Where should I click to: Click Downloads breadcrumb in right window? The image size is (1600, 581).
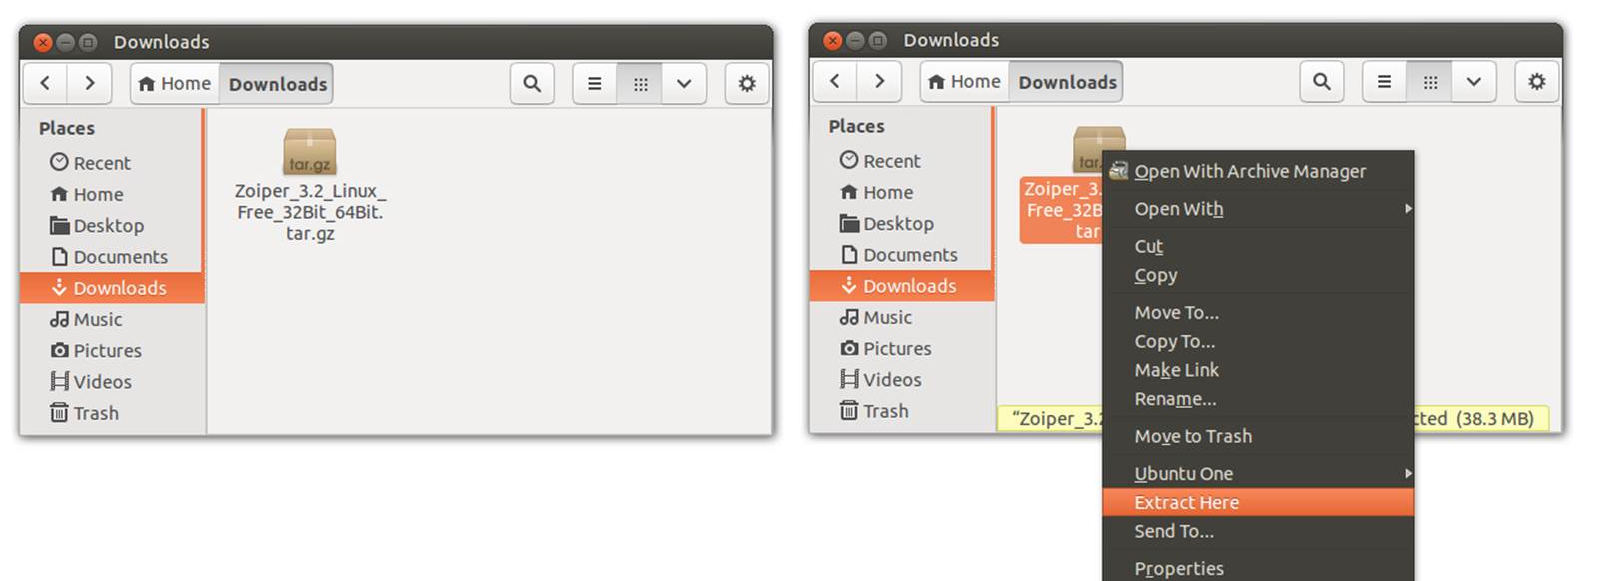(x=1068, y=82)
